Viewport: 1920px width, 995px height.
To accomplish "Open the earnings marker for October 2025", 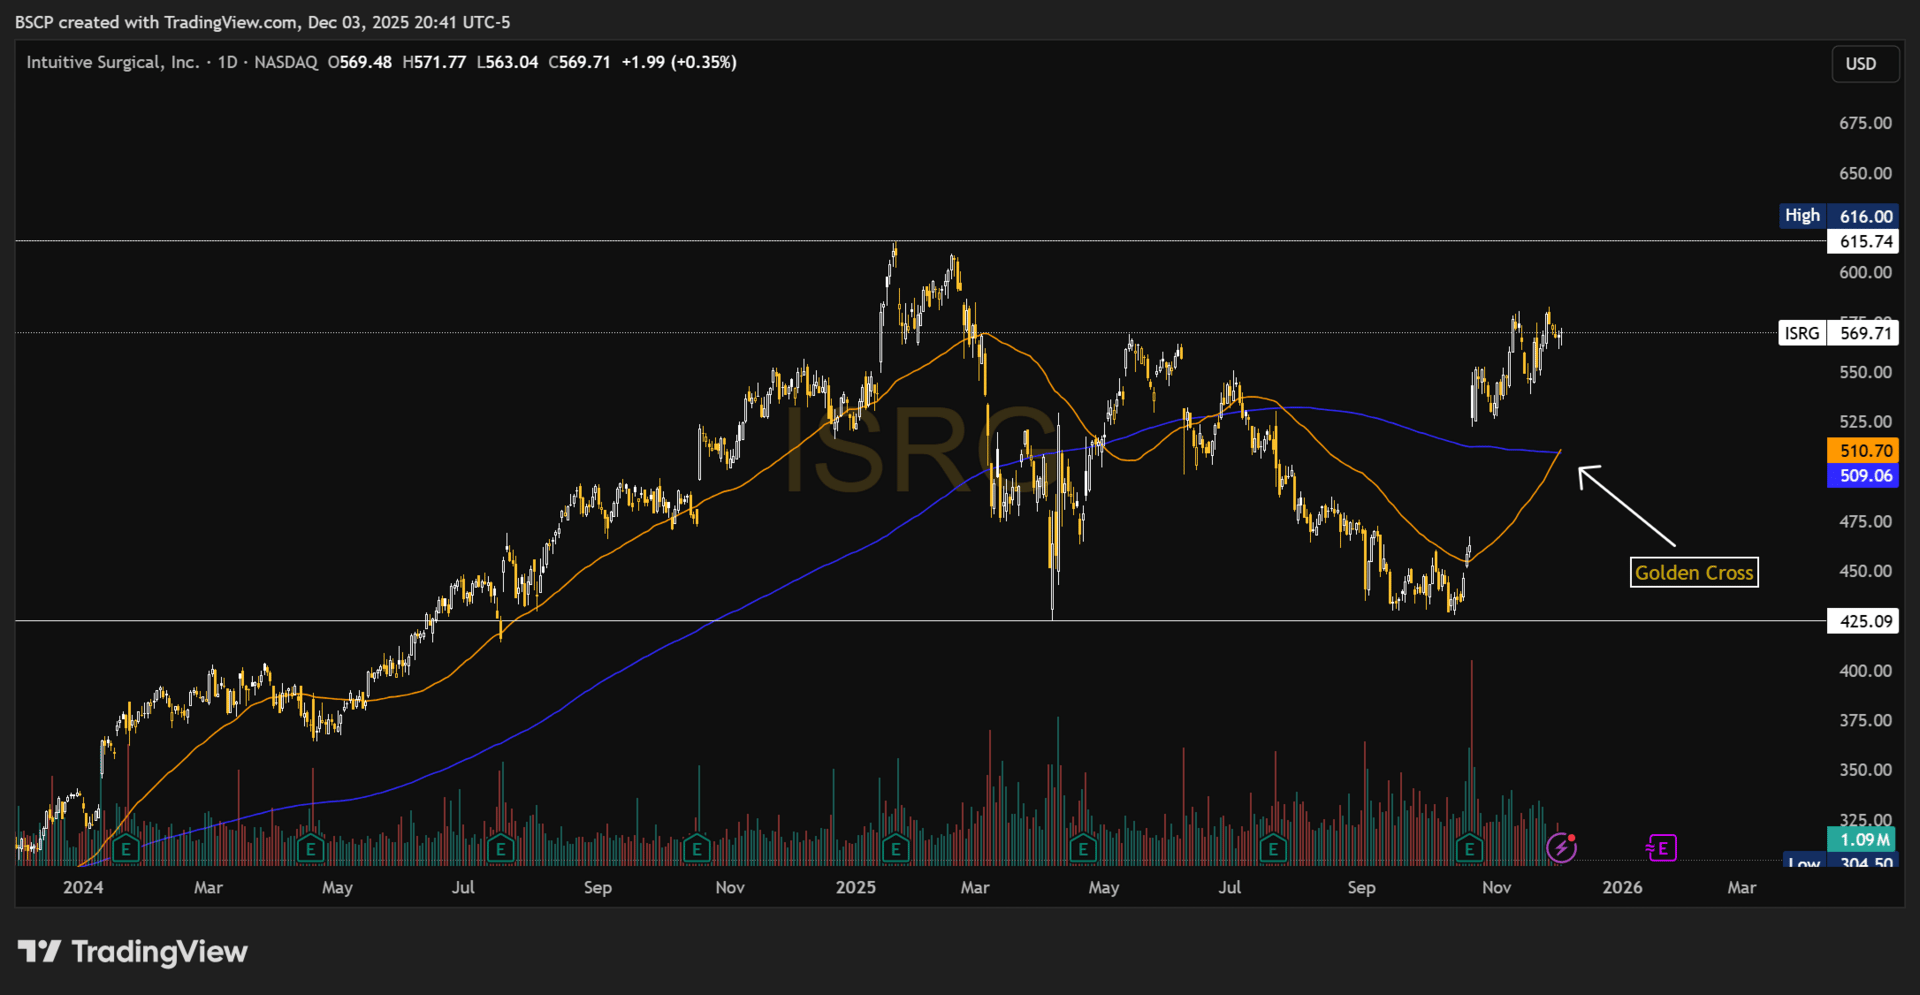I will [1469, 849].
